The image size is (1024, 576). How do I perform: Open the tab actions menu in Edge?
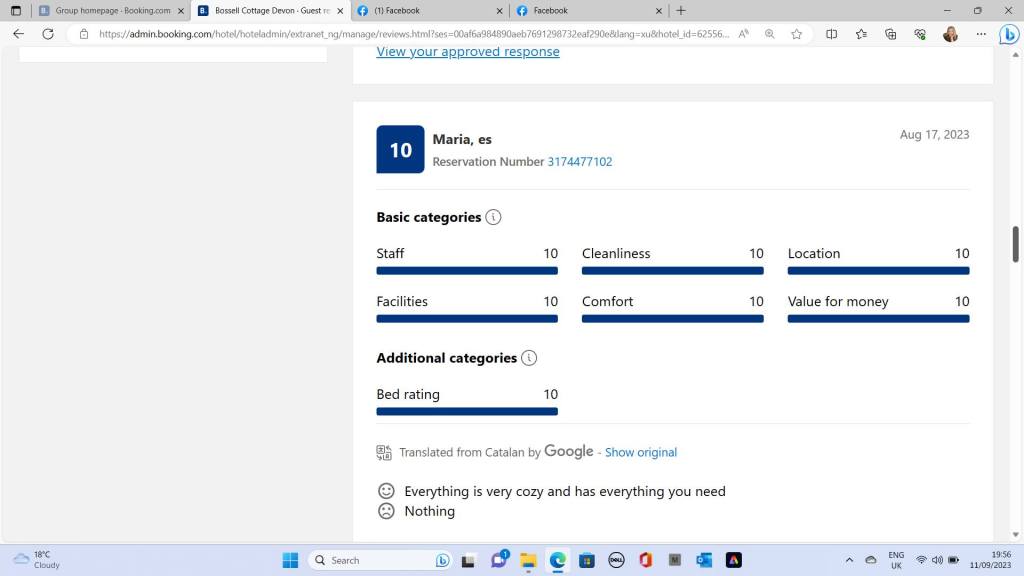[15, 10]
